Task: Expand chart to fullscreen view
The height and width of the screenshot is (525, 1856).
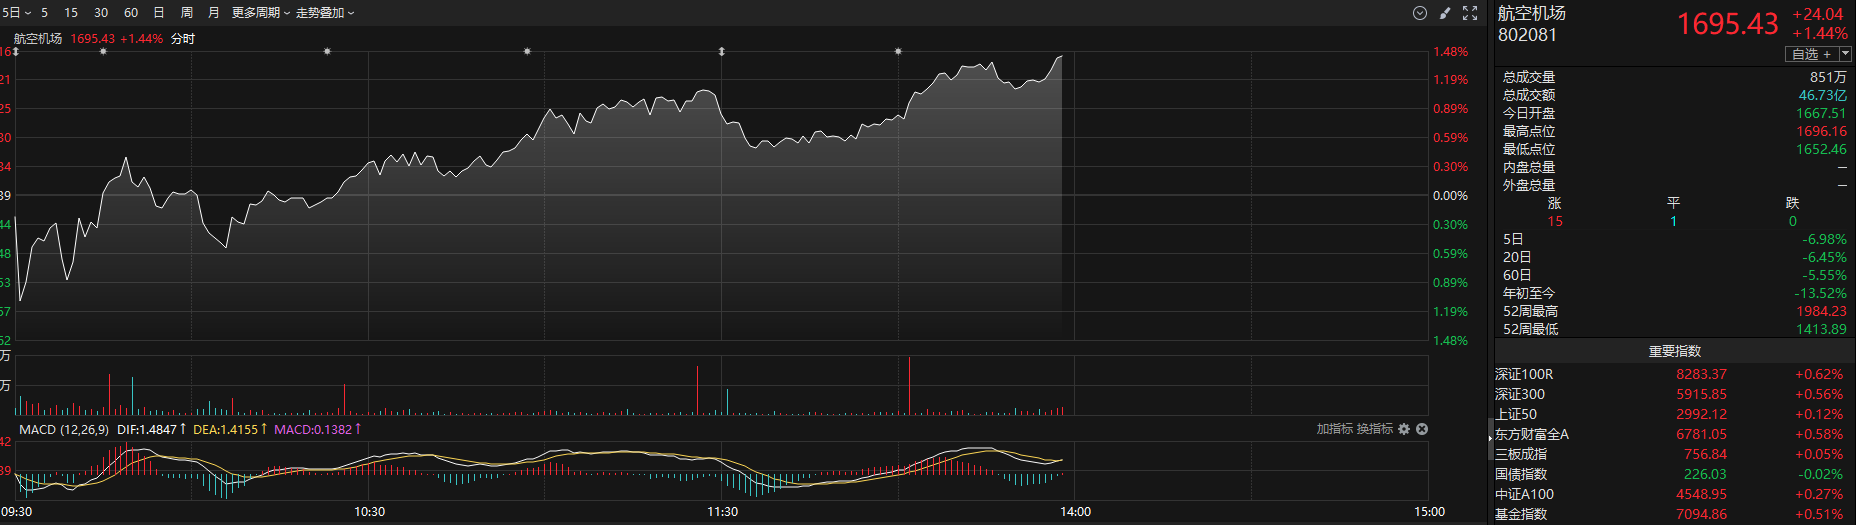Action: [1470, 13]
